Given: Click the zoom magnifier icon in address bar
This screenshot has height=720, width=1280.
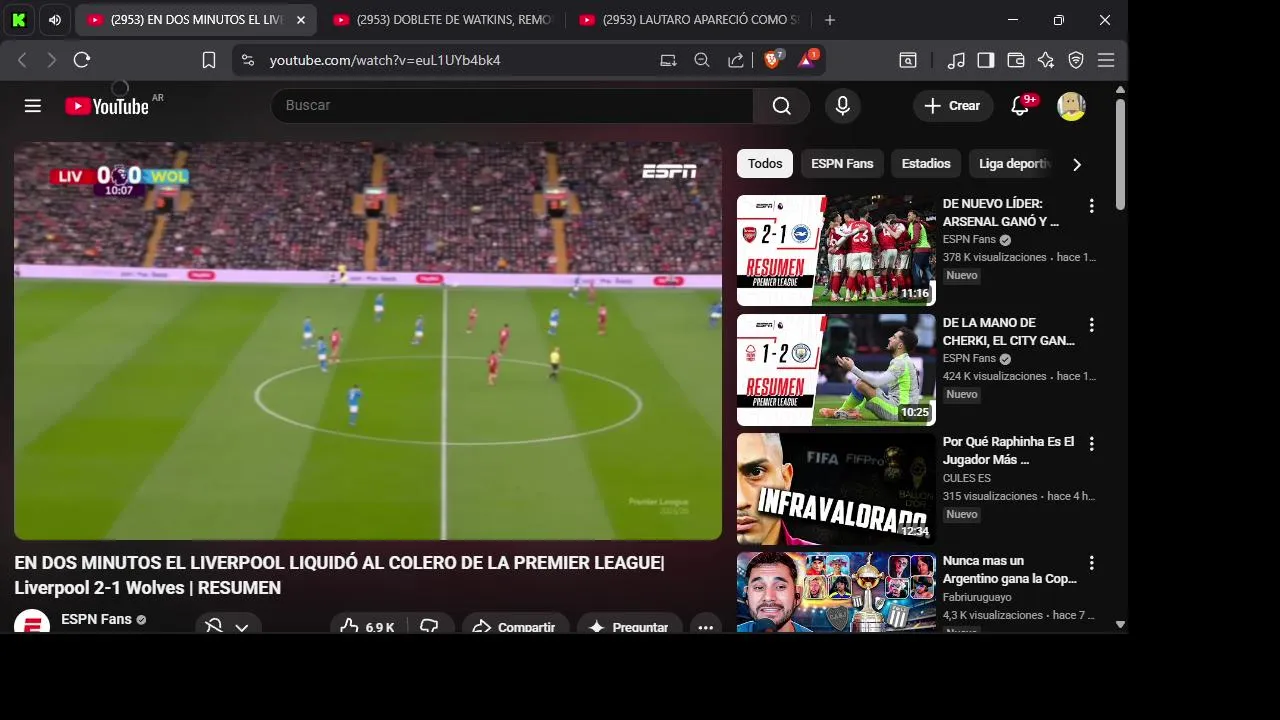Looking at the screenshot, I should 702,60.
